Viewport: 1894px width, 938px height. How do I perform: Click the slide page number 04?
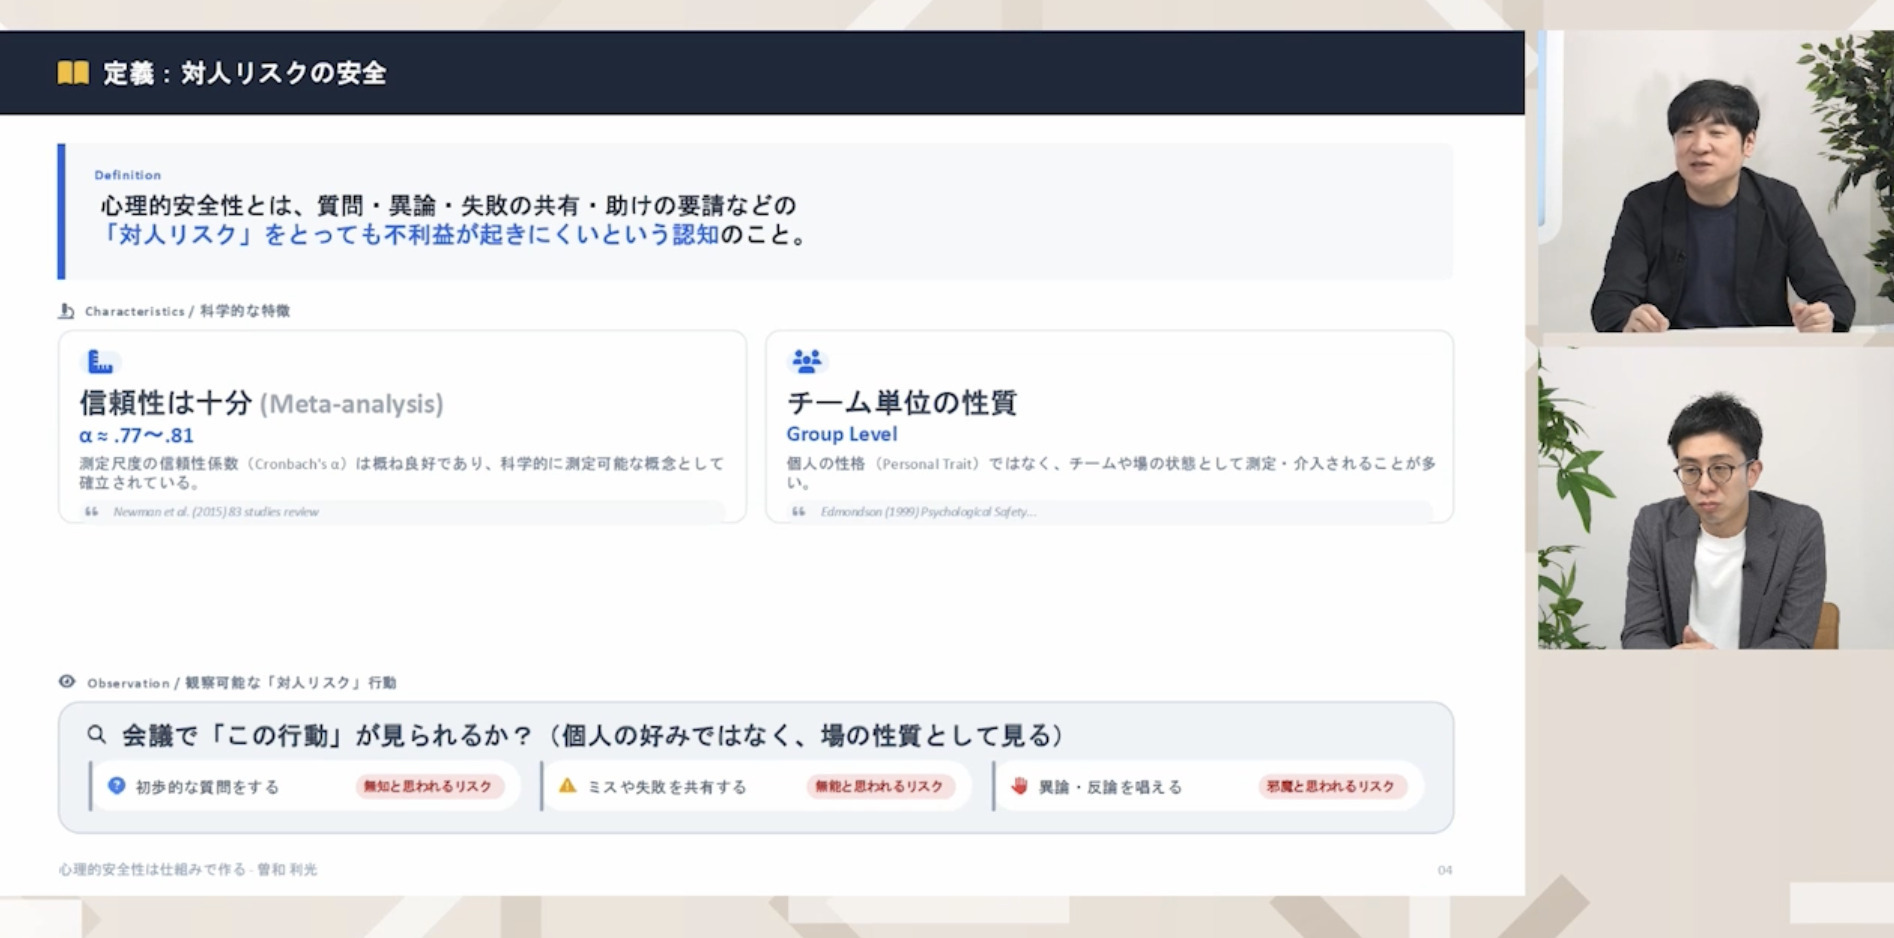pos(1445,870)
